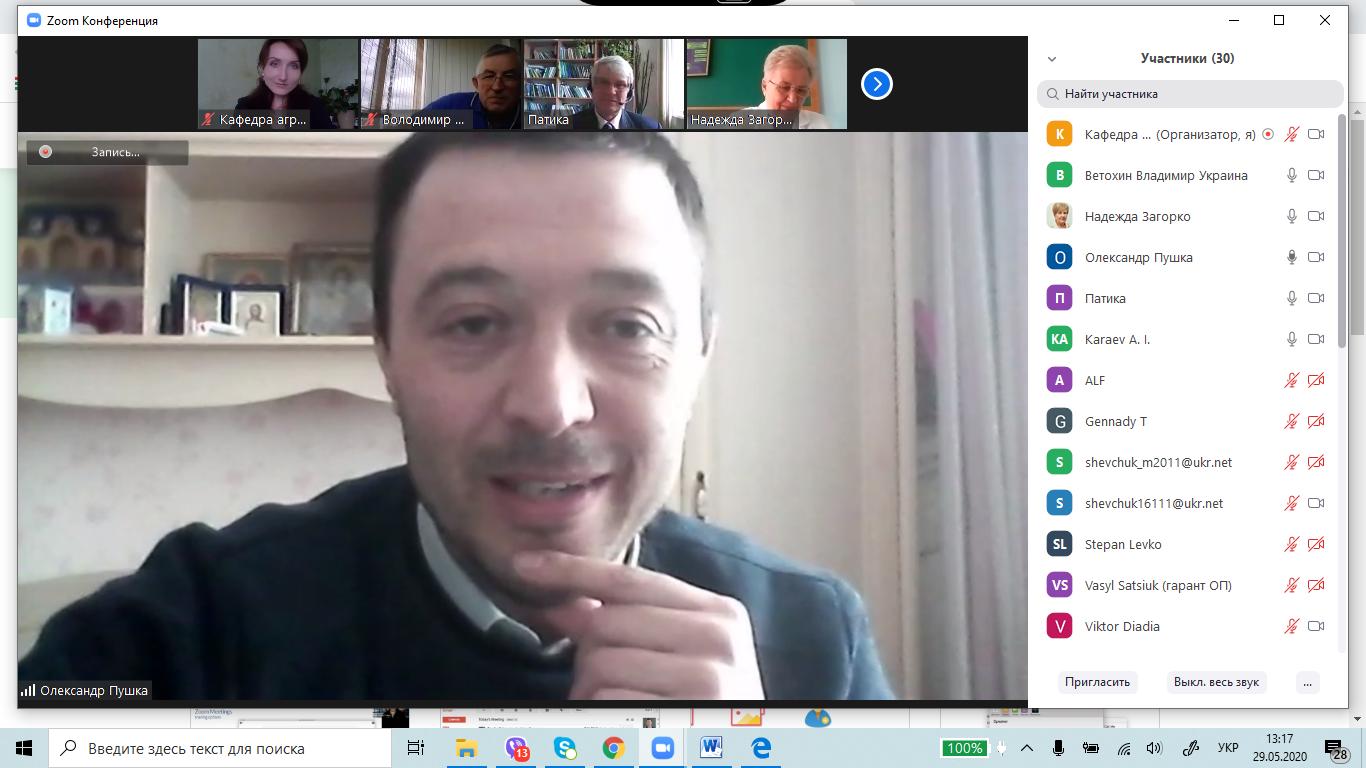Open Skype taskbar icon
This screenshot has height=768, width=1366.
565,748
